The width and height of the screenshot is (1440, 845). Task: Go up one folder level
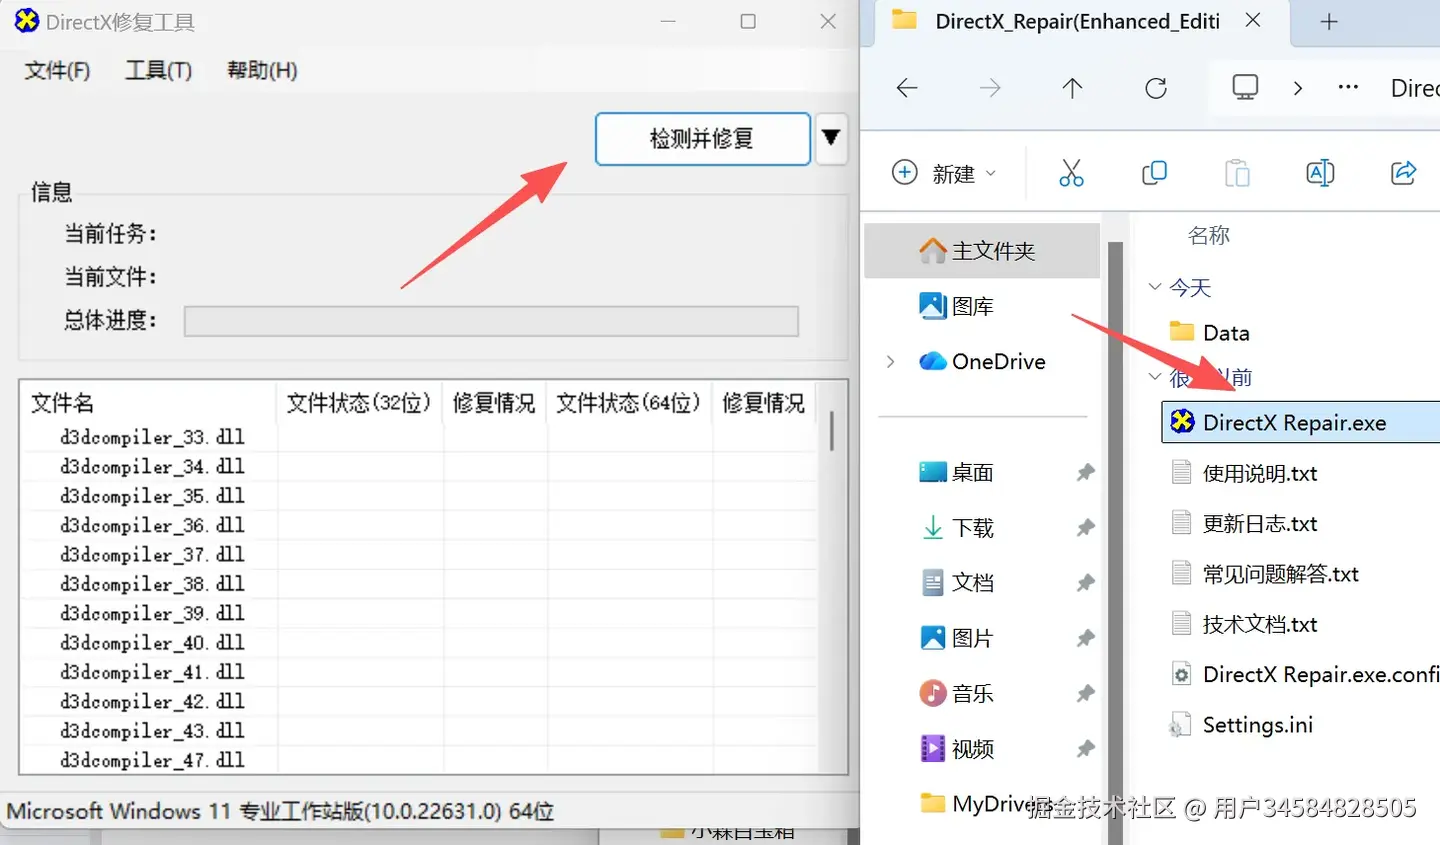pyautogui.click(x=1072, y=88)
